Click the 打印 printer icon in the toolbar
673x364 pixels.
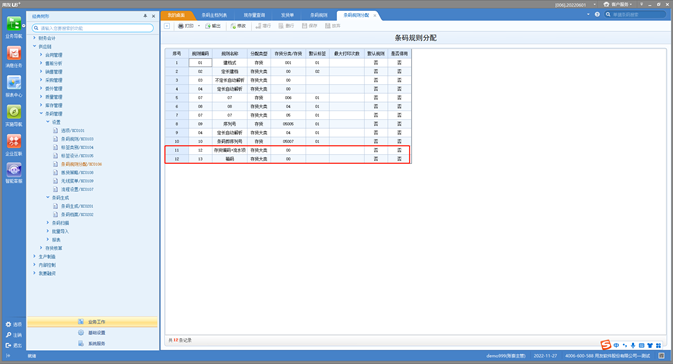181,26
